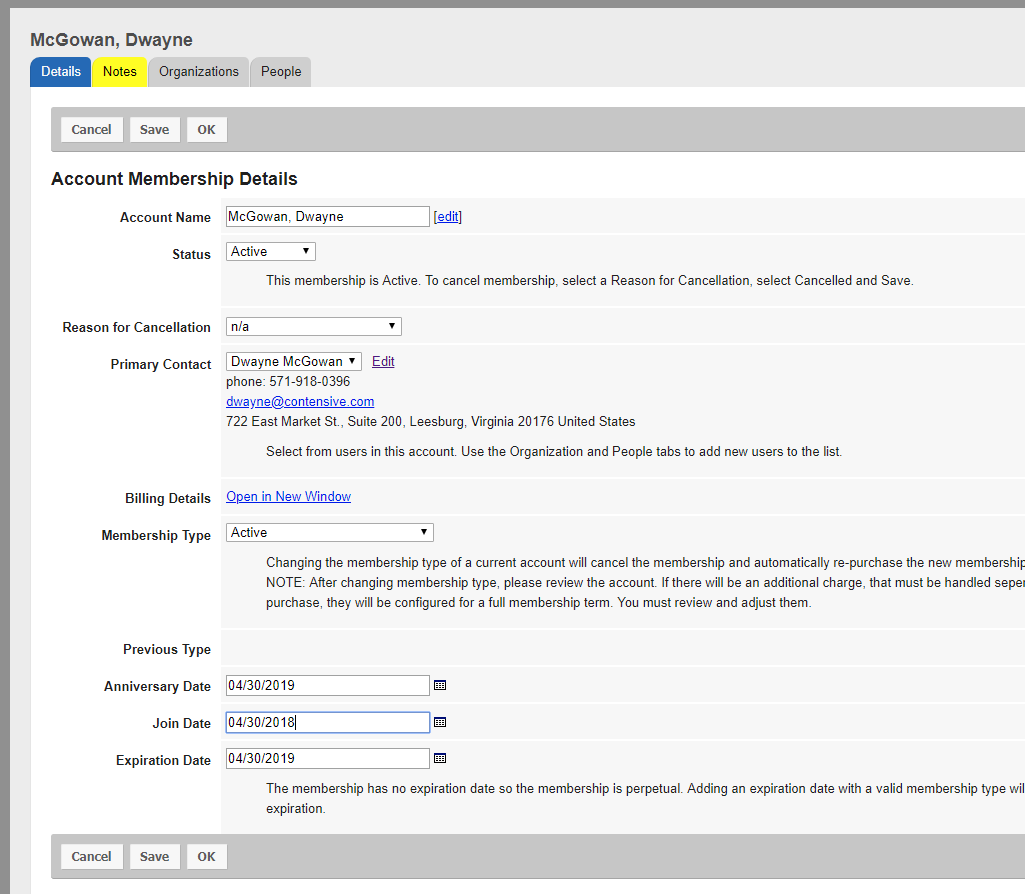Switch to the Details tab
Viewport: 1025px width, 894px height.
point(61,72)
